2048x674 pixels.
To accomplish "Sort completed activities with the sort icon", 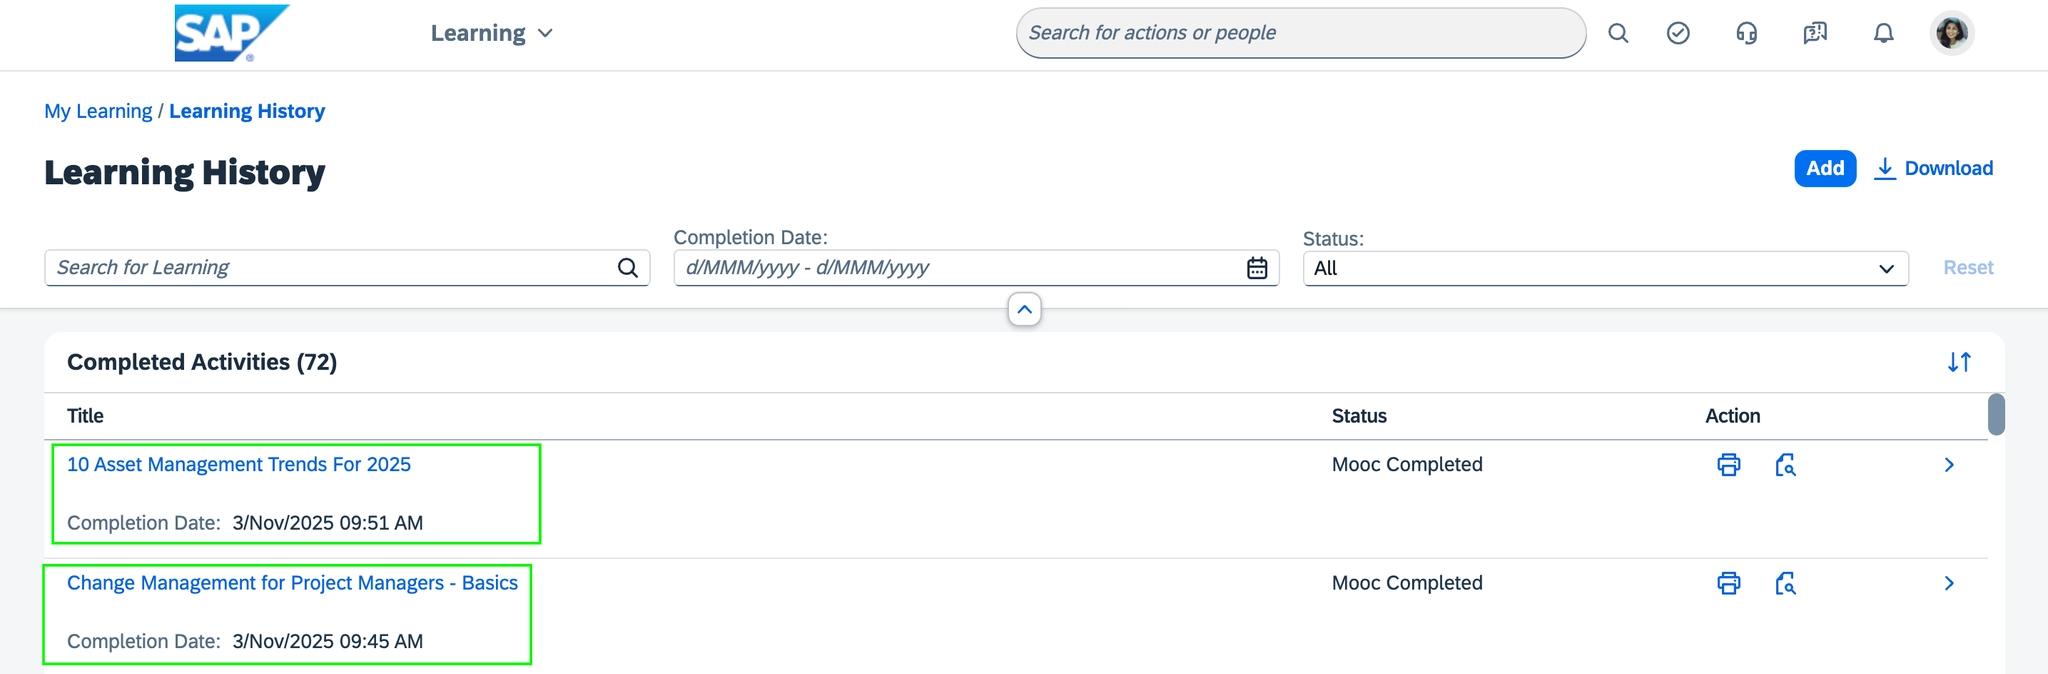I will point(1959,362).
